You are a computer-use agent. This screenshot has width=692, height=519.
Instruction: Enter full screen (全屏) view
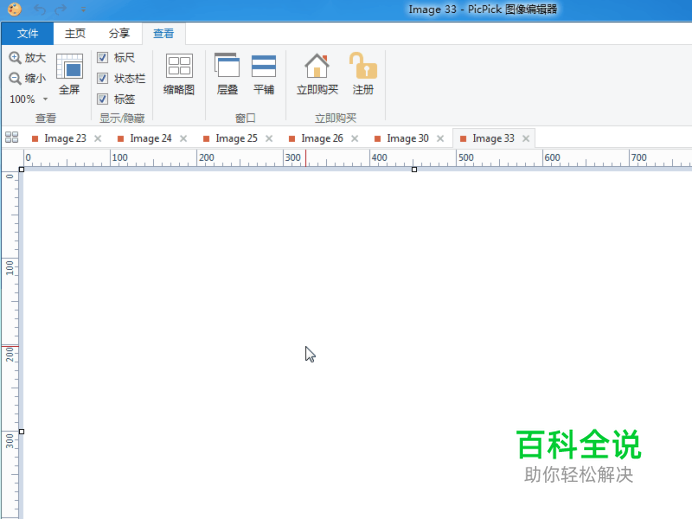click(x=69, y=74)
